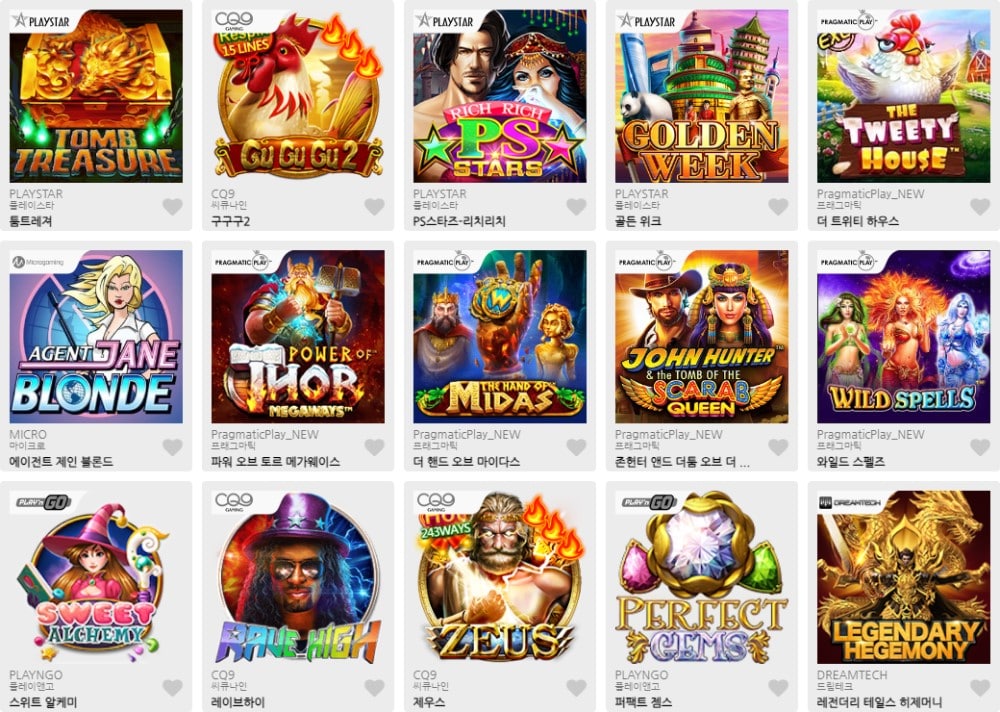Screen dimensions: 1000x712
Task: Click the 구구구2 game title link
Action: pyautogui.click(x=230, y=221)
